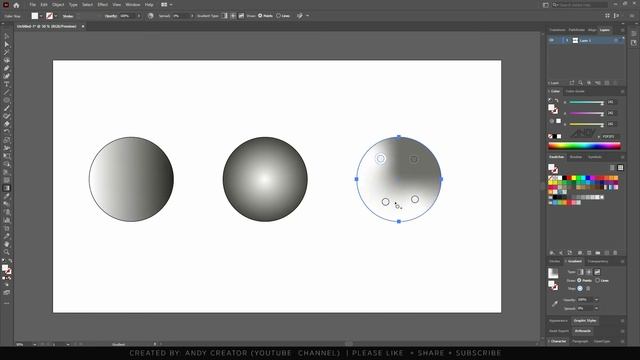Select Linear gradient in the Gradient panel
Viewport: 640px width, 360px height.
click(580, 272)
